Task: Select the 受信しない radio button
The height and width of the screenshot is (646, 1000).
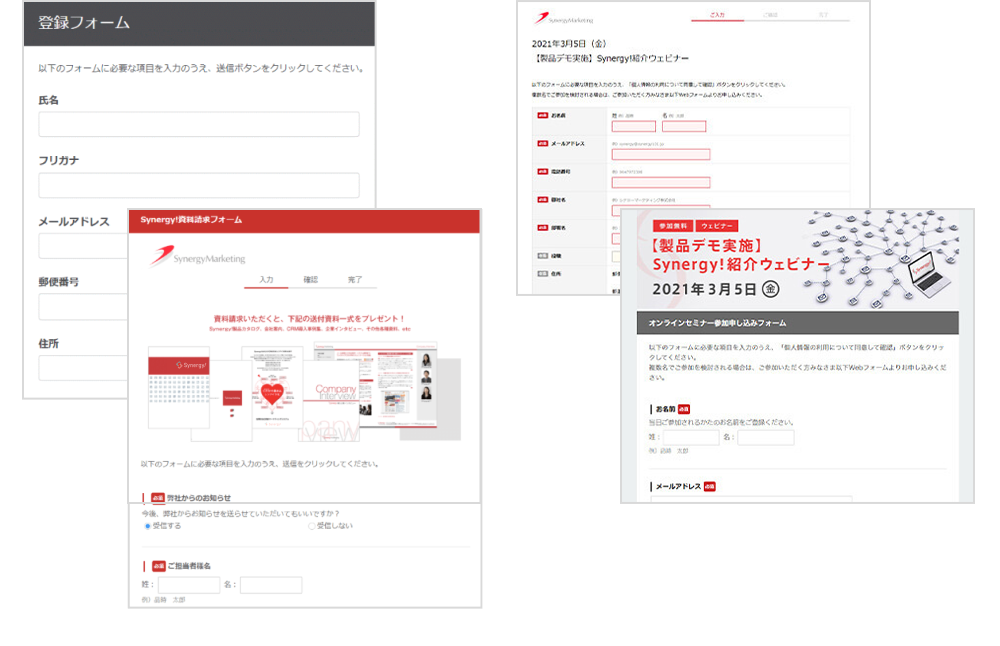Action: coord(312,525)
